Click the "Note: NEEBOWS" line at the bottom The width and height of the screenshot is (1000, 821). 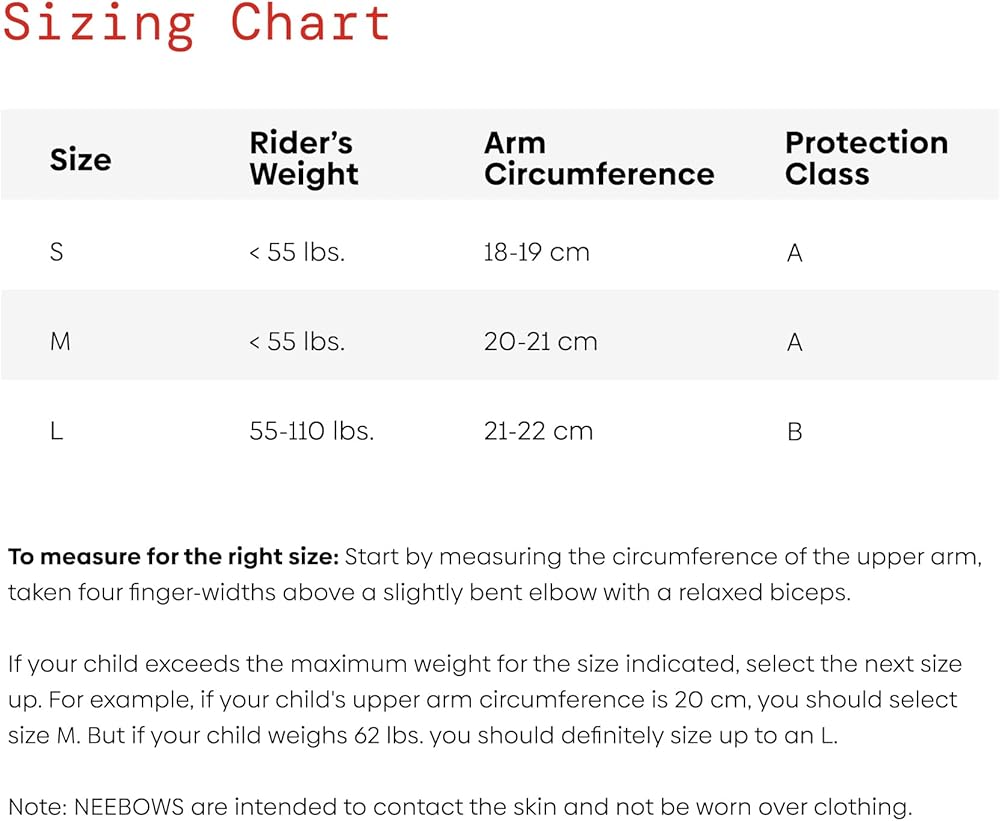click(460, 806)
